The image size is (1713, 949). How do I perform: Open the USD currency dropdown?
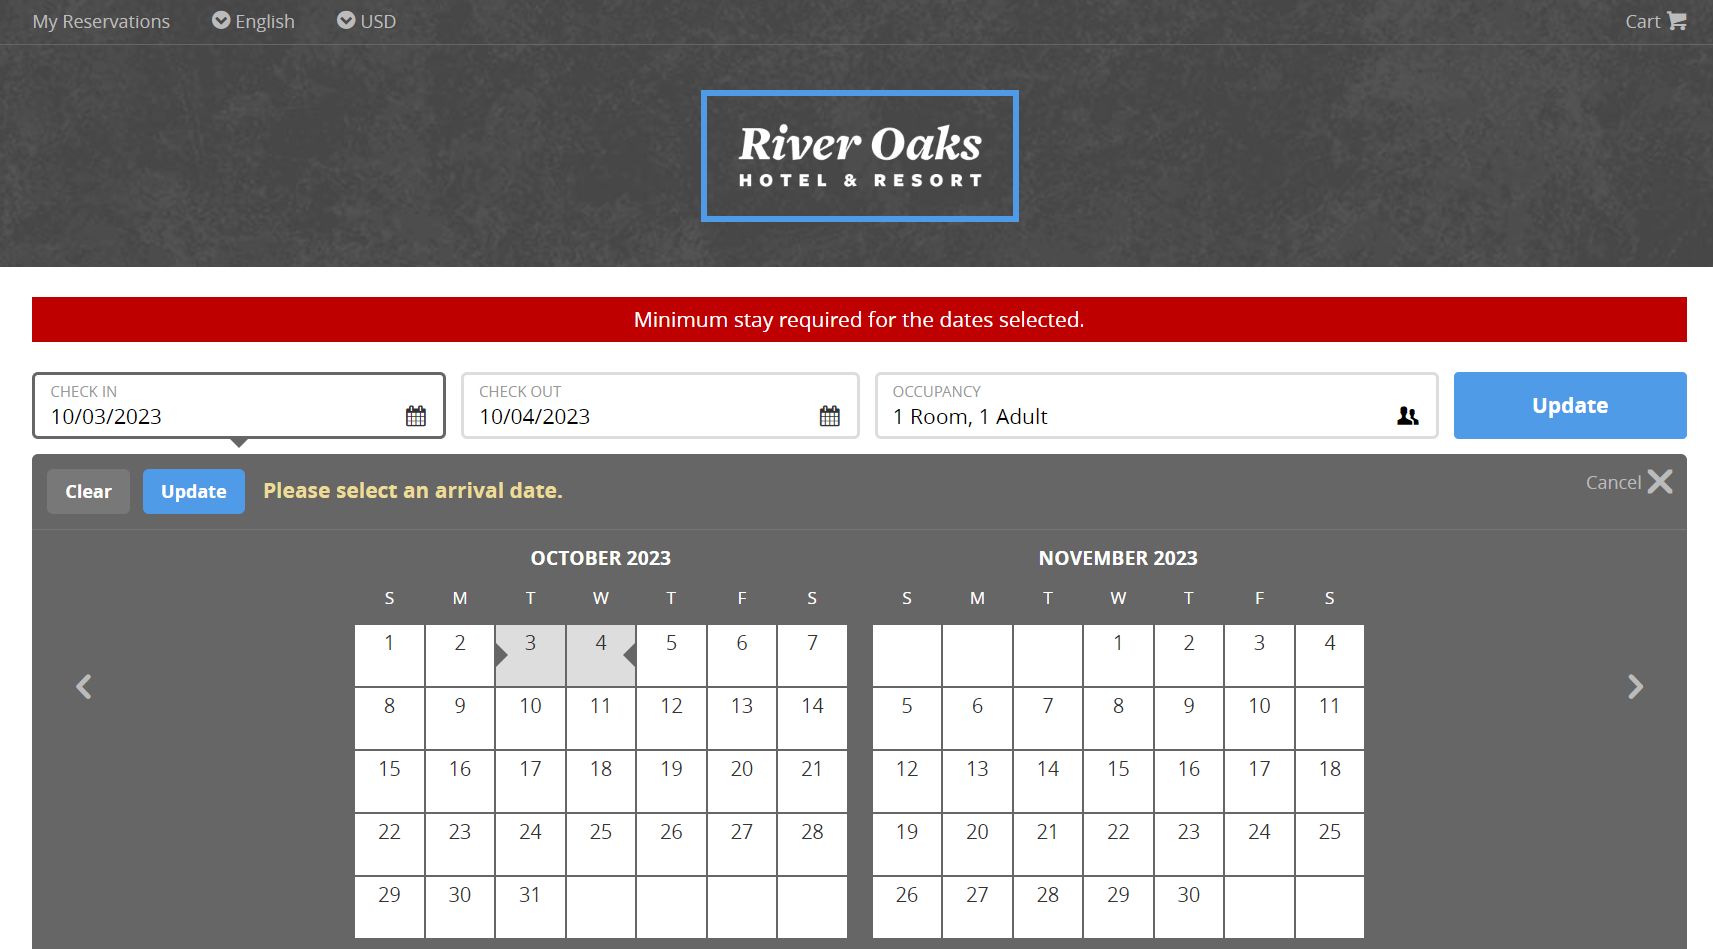click(366, 21)
